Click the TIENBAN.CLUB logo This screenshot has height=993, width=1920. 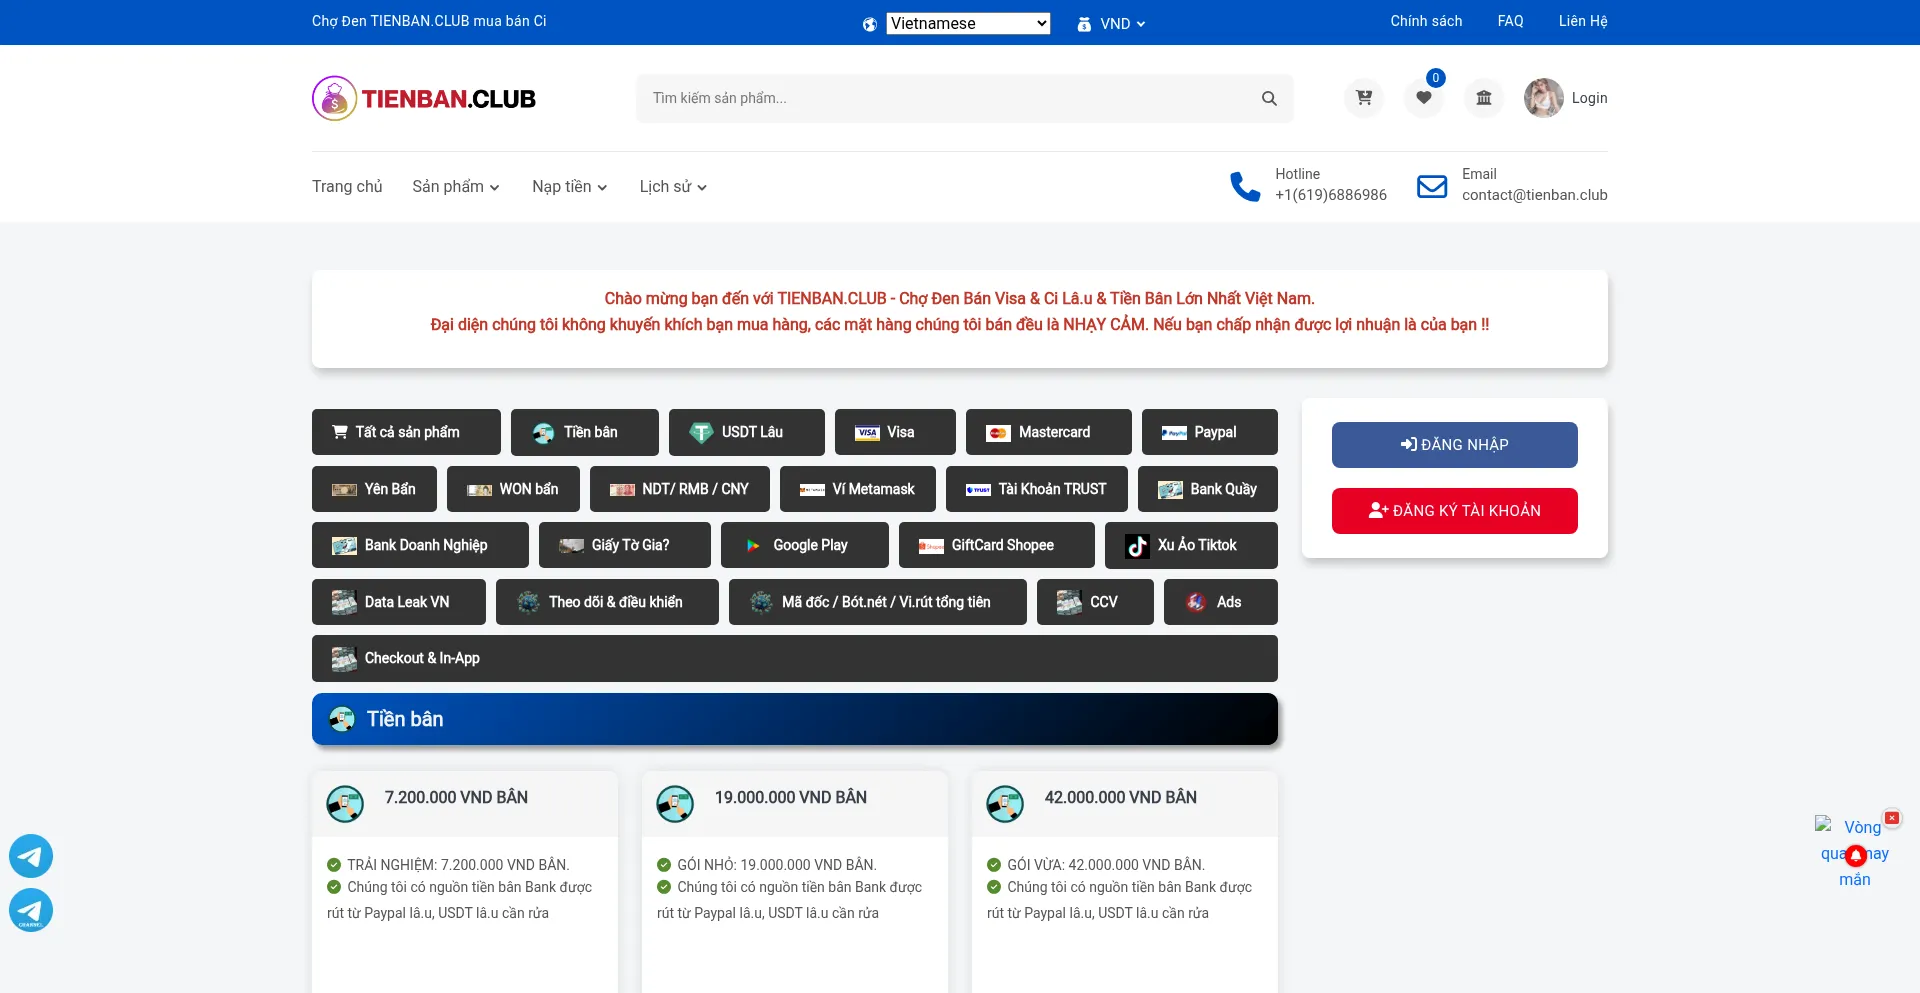(x=424, y=98)
